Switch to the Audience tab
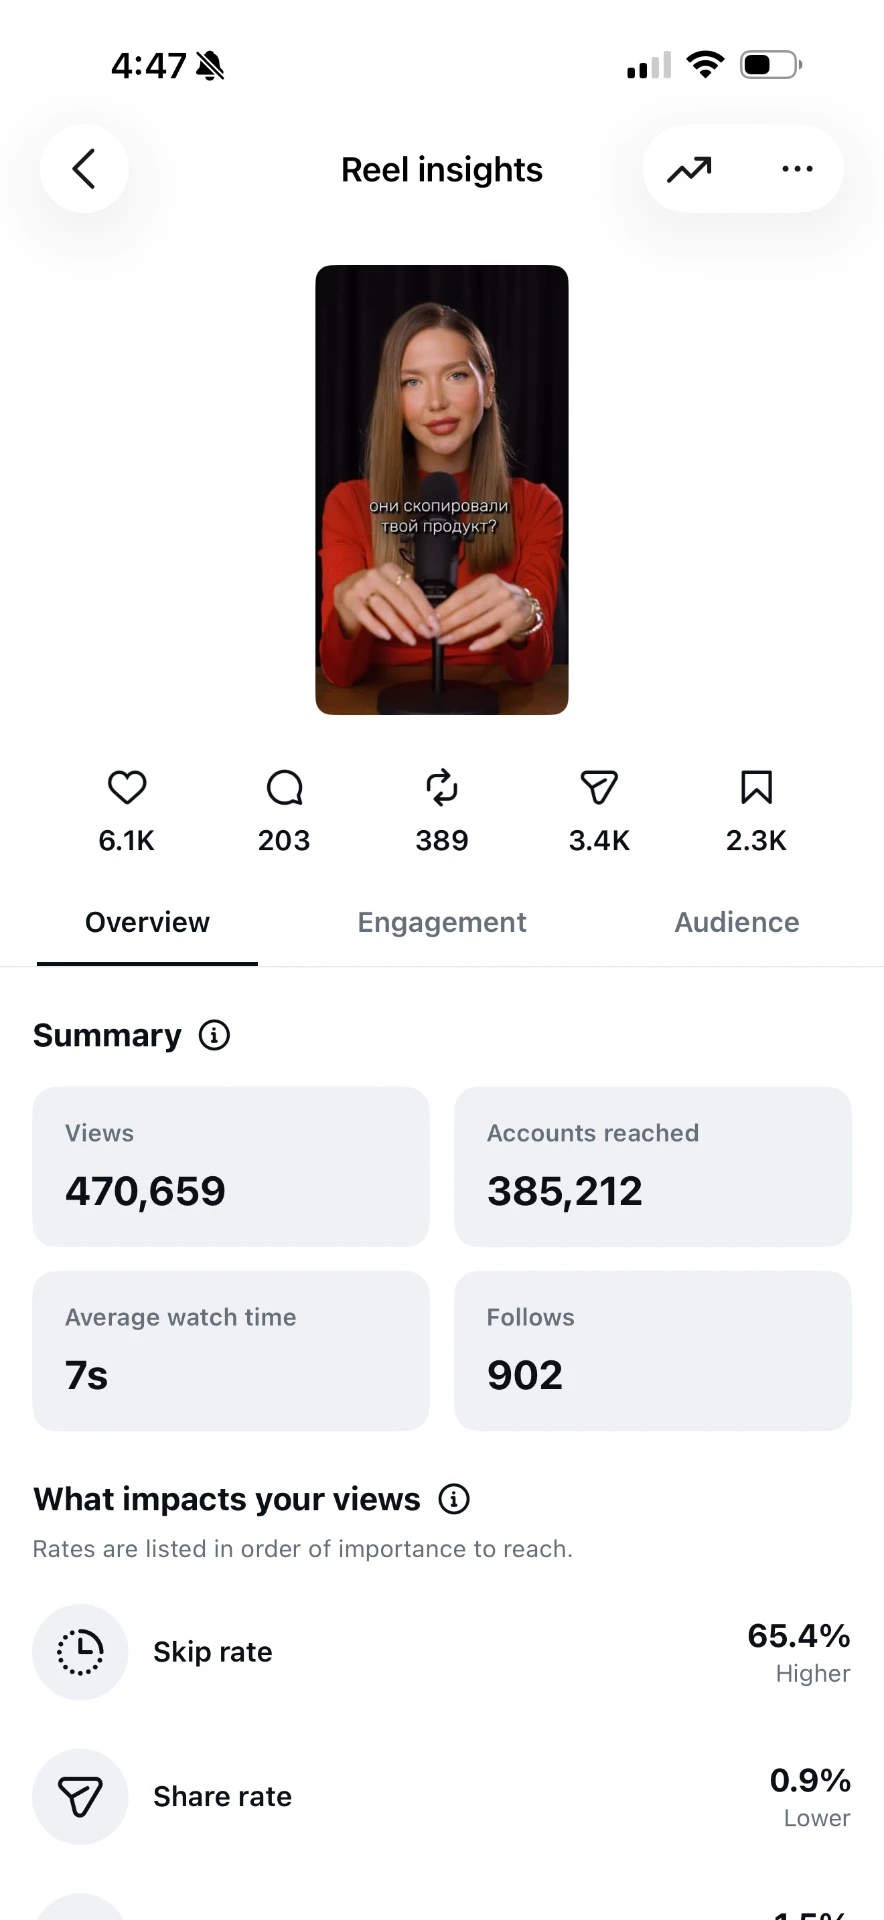This screenshot has height=1920, width=884. (x=737, y=922)
